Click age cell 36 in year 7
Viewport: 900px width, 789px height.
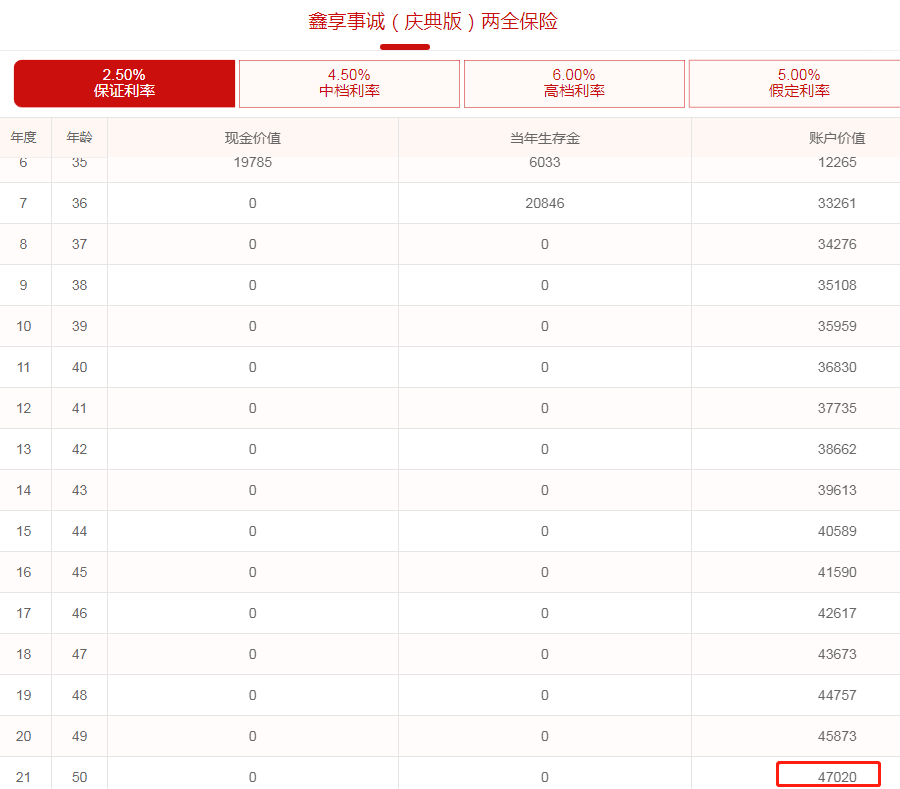coord(79,203)
